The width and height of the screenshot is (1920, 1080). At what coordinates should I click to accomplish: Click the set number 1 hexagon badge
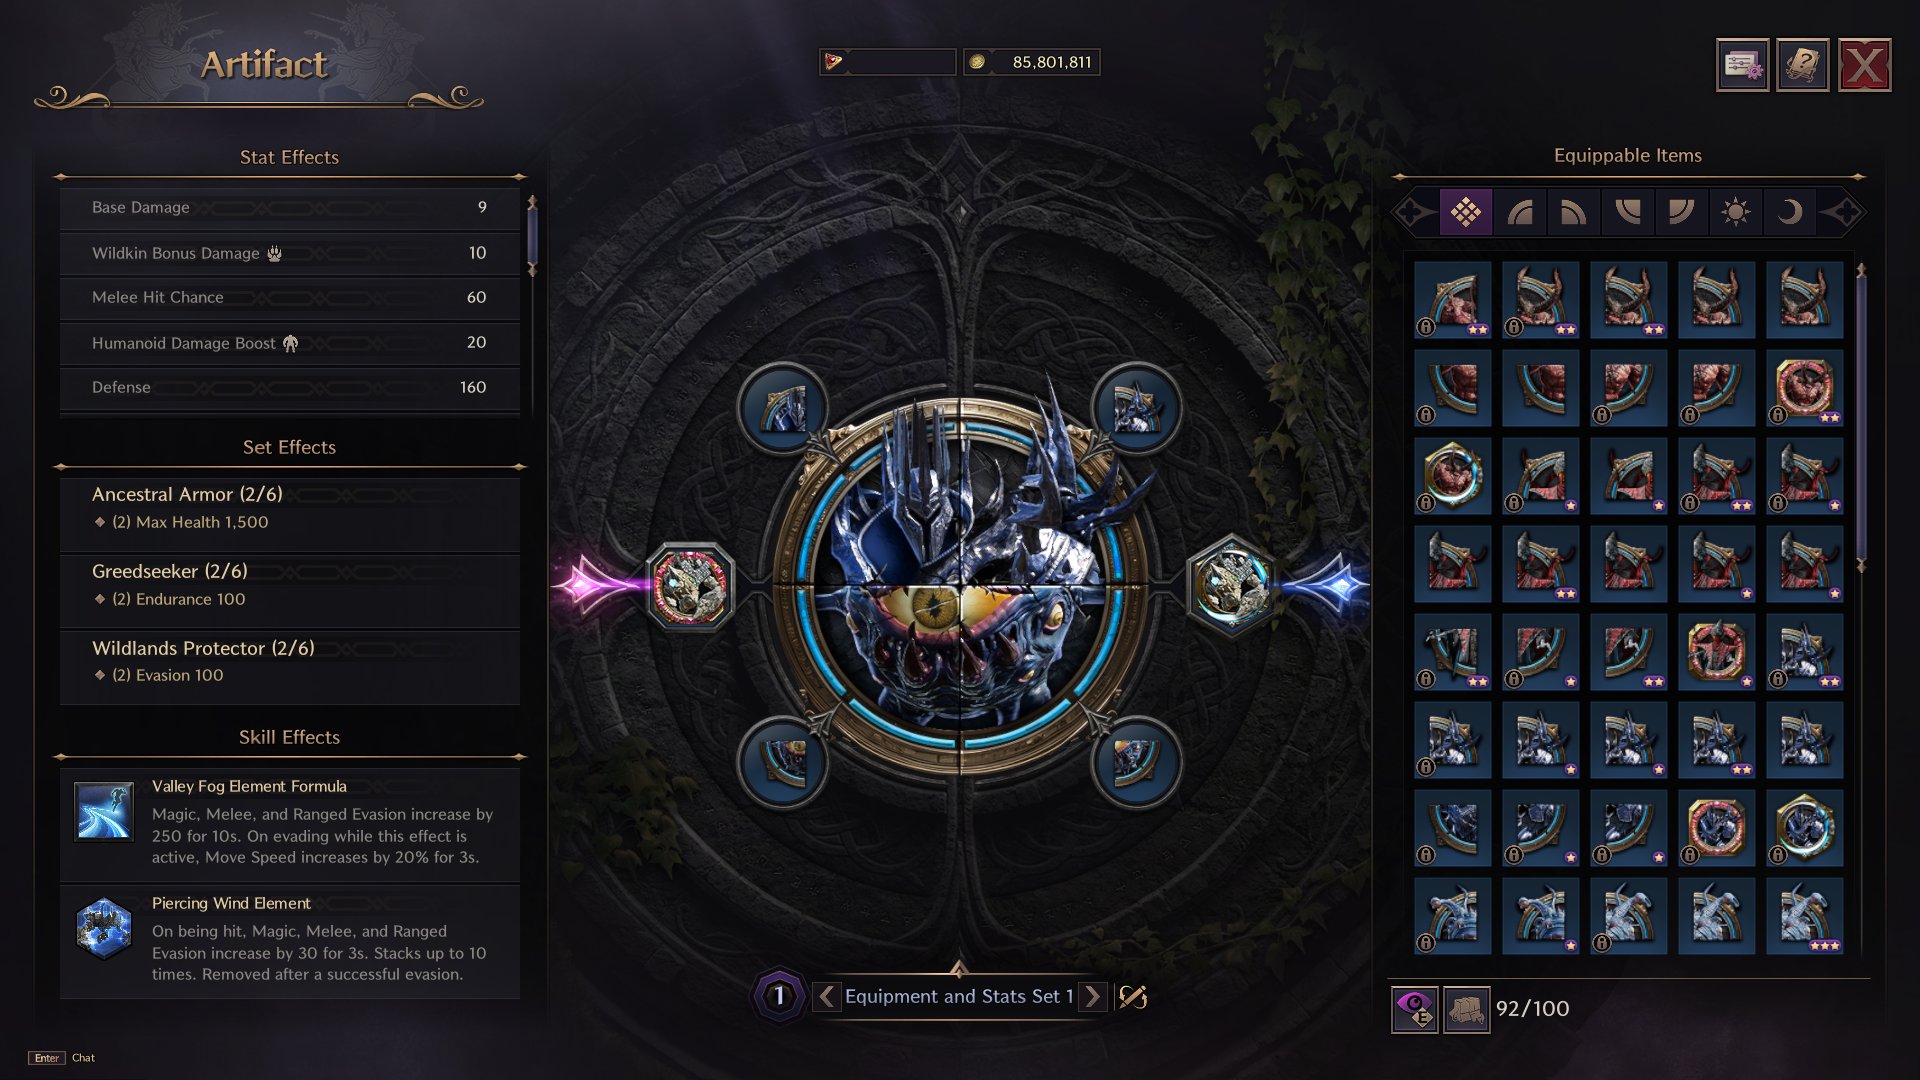(779, 996)
